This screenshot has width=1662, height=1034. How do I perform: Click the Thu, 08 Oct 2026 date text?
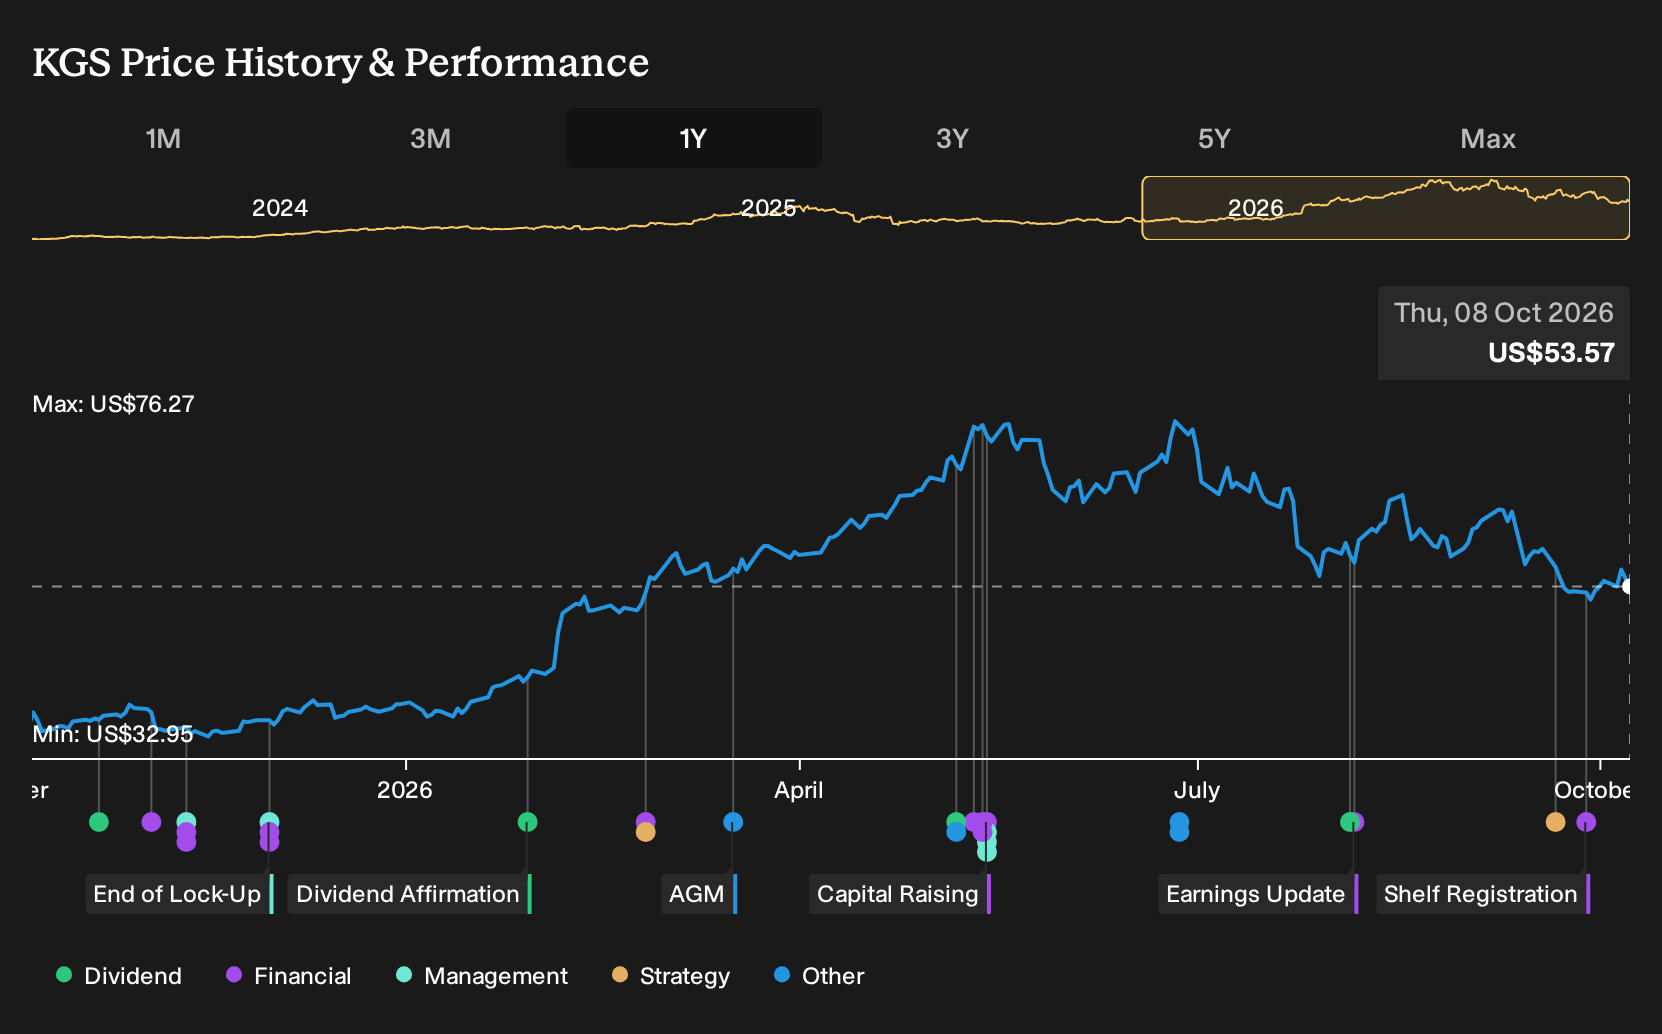tap(1504, 313)
